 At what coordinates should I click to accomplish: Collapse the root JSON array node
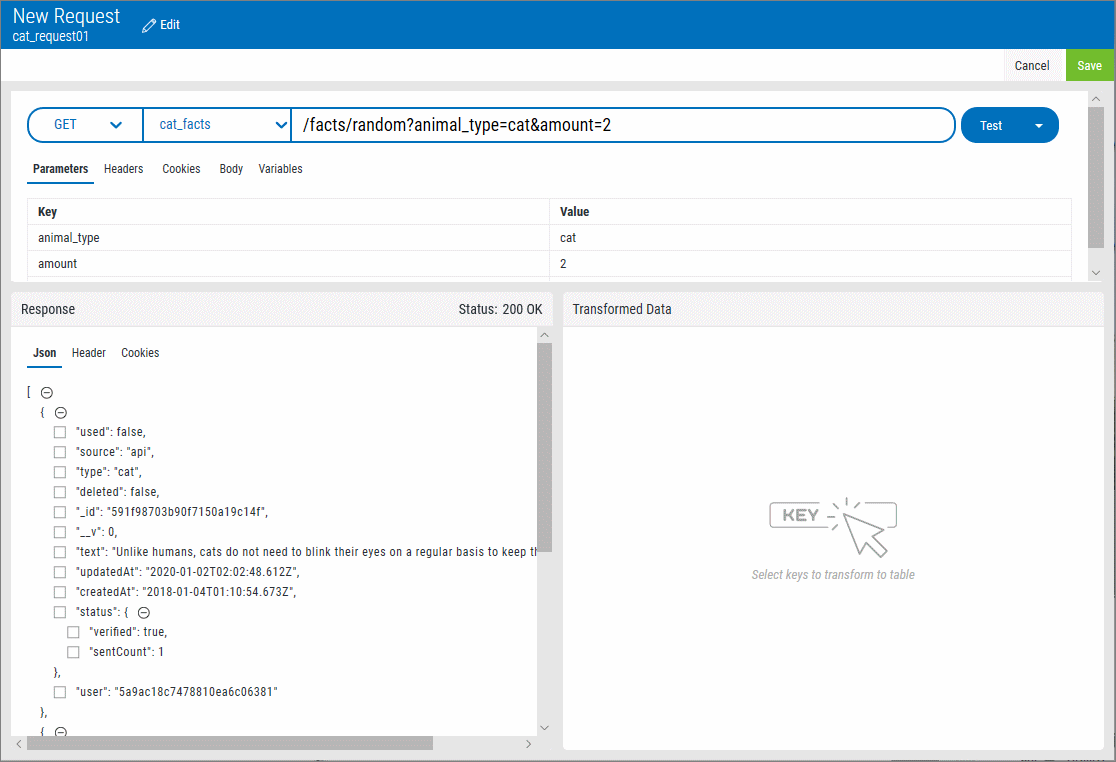(x=46, y=393)
